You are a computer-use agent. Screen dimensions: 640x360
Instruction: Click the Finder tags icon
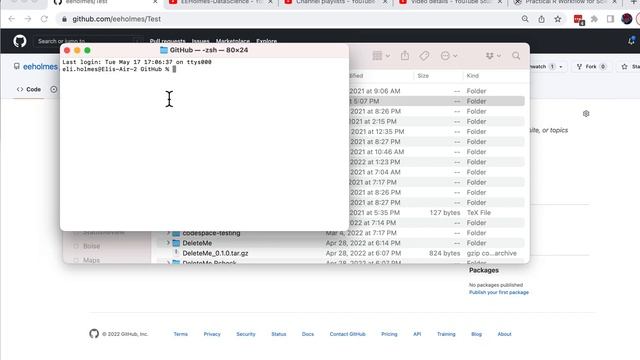[x=424, y=56]
